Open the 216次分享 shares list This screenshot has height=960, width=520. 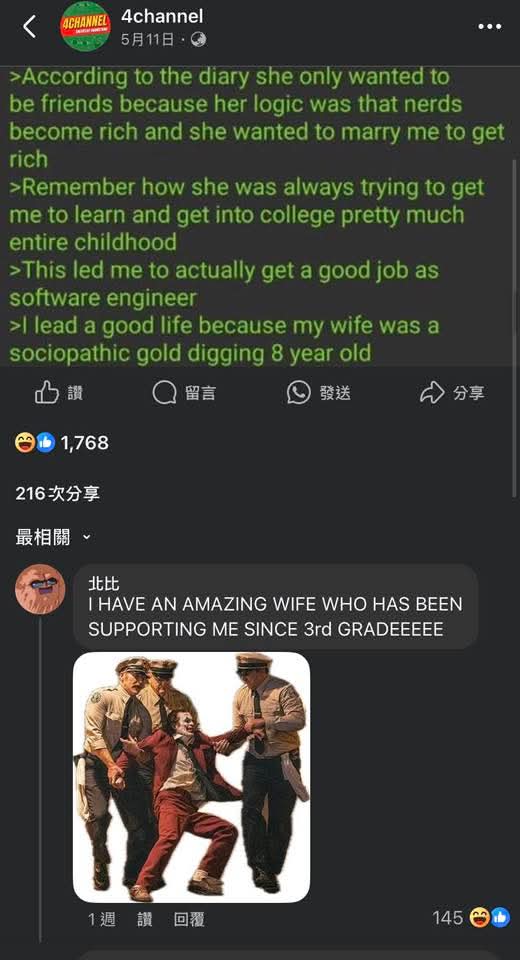pos(58,493)
